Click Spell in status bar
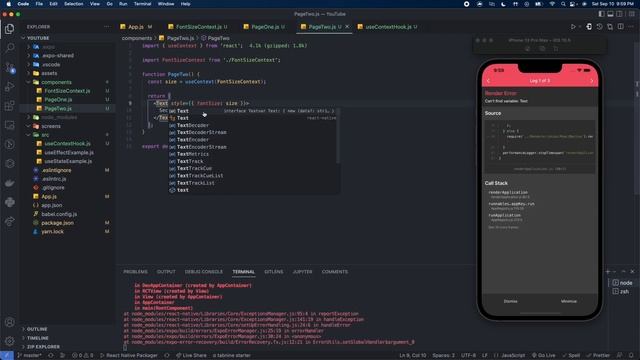The image size is (640, 360). pyautogui.click(x=571, y=356)
